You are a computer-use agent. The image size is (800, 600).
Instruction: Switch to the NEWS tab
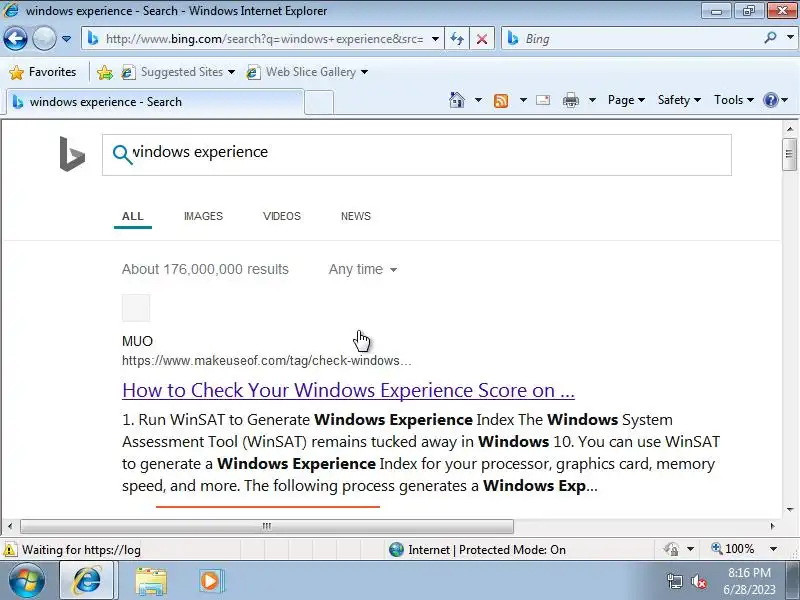pos(356,216)
